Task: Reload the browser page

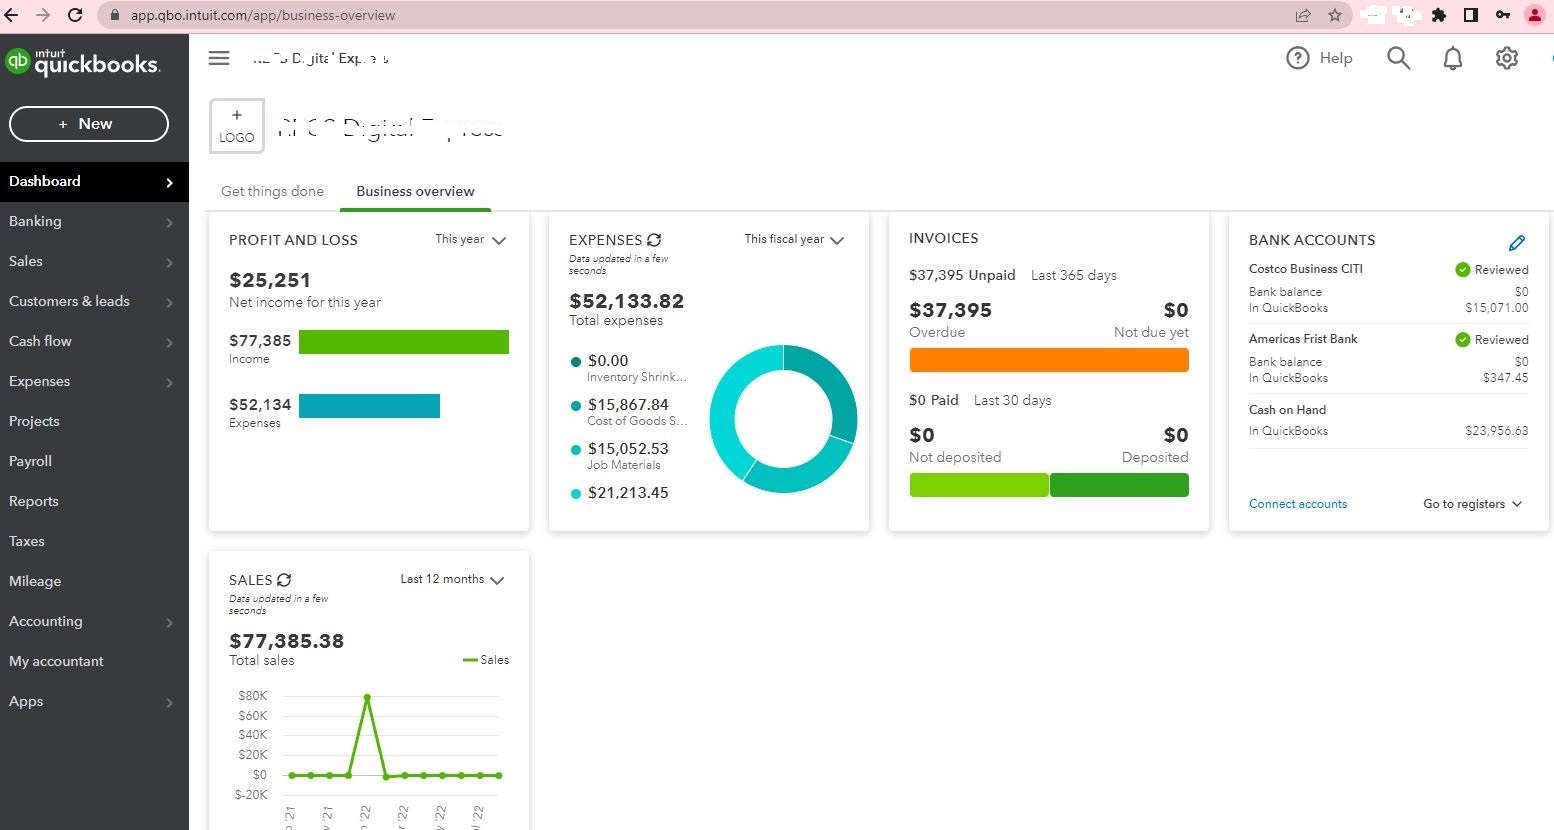Action: click(74, 15)
